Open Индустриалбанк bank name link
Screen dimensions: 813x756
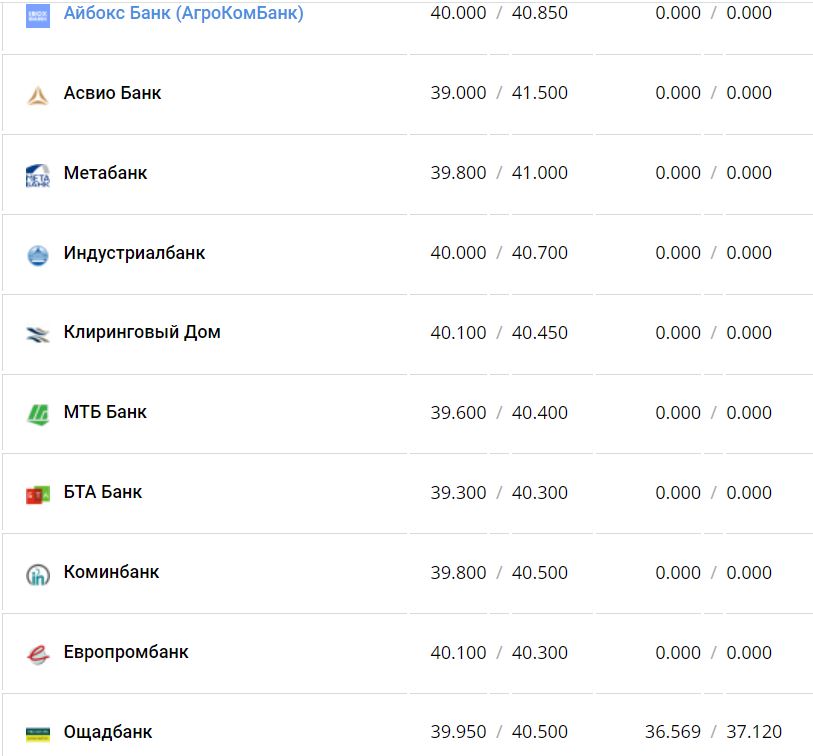(134, 253)
